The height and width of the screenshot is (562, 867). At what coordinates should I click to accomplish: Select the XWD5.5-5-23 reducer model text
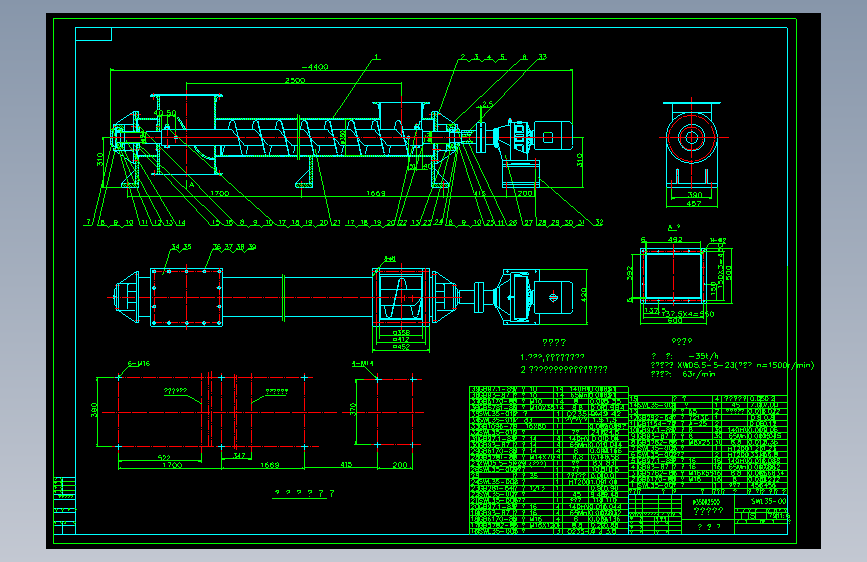[706, 365]
